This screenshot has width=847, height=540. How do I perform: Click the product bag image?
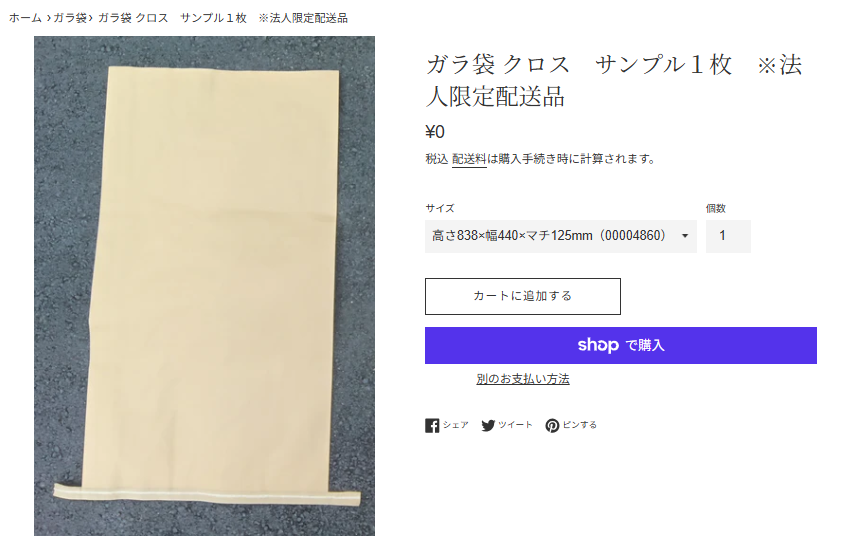pos(204,286)
